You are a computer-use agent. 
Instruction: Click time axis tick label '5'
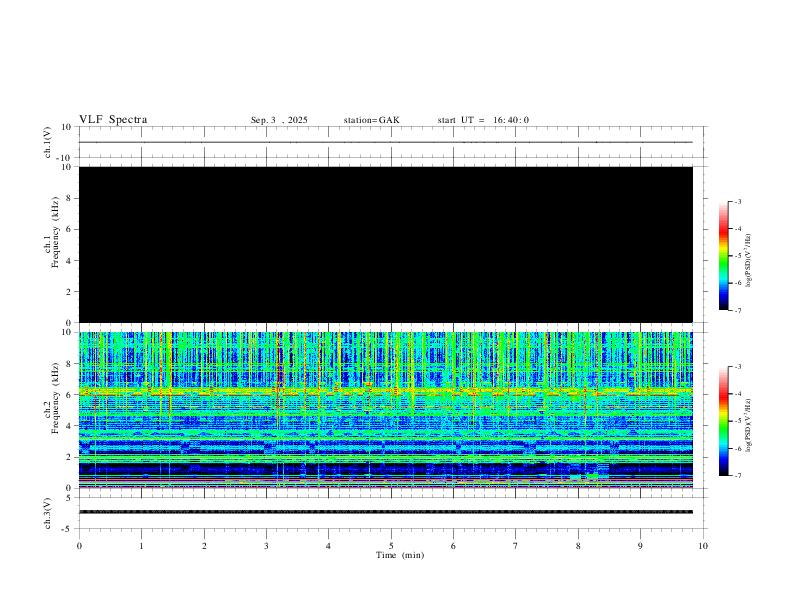391,546
